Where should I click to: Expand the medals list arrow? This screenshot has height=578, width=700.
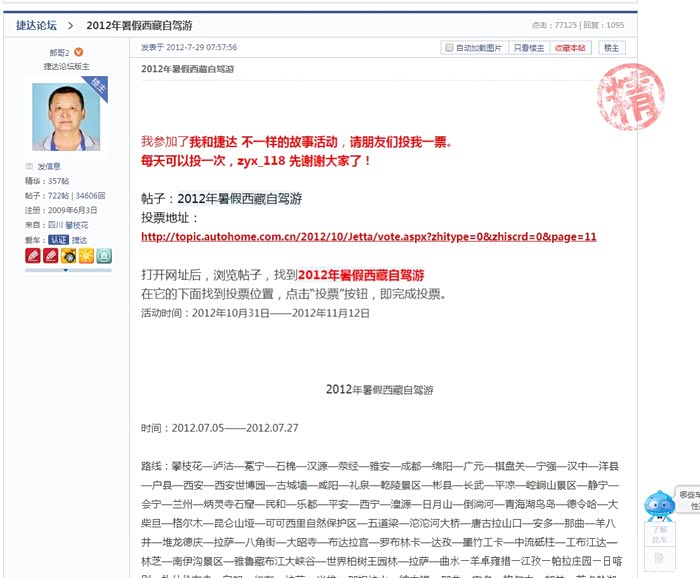66,270
